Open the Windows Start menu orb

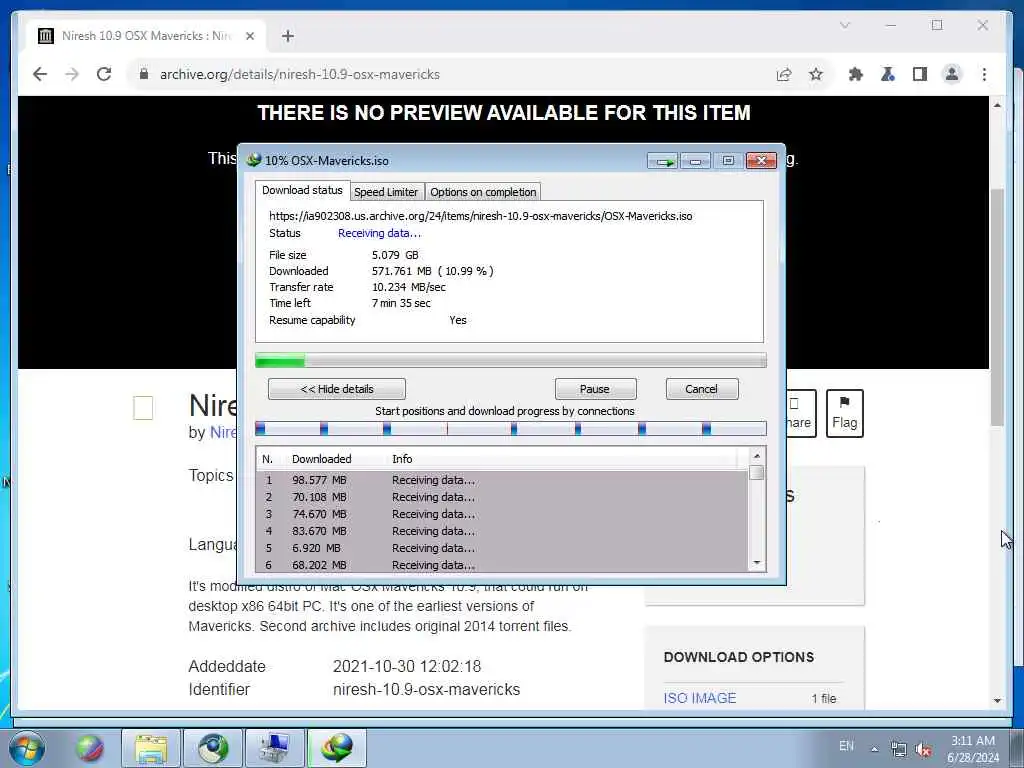pos(27,748)
